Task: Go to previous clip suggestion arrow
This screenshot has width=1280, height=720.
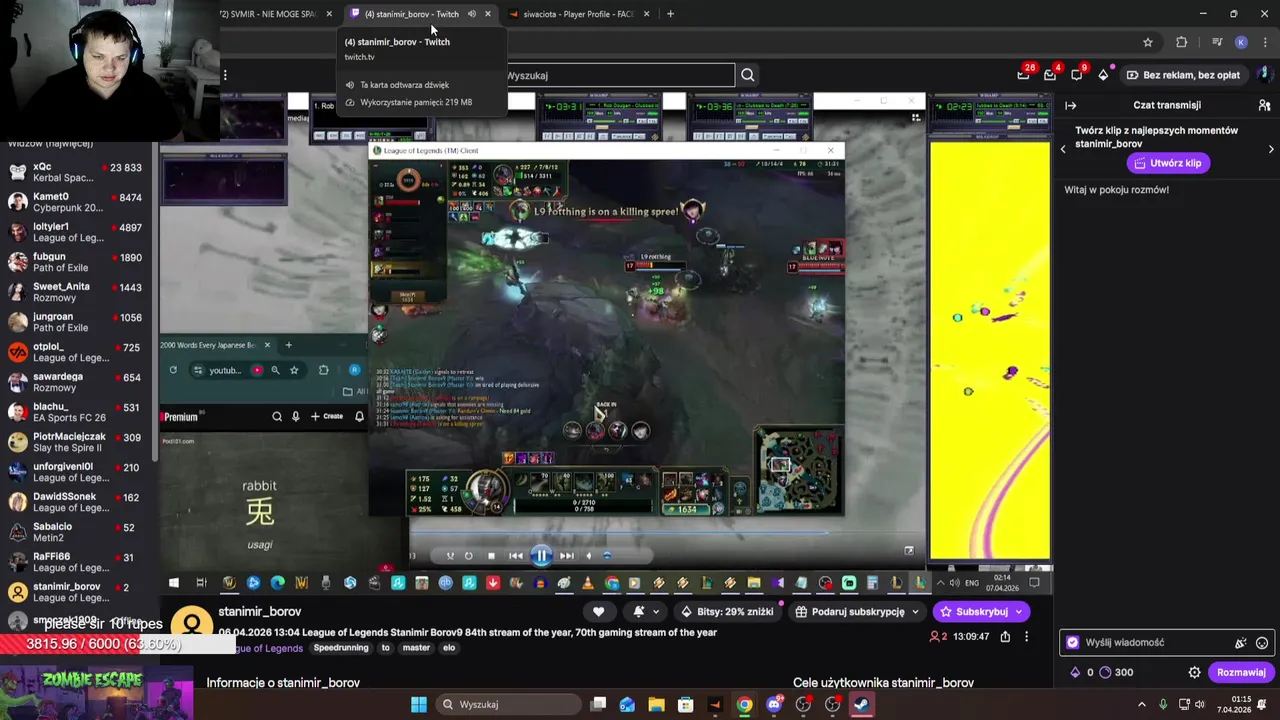Action: (1063, 149)
